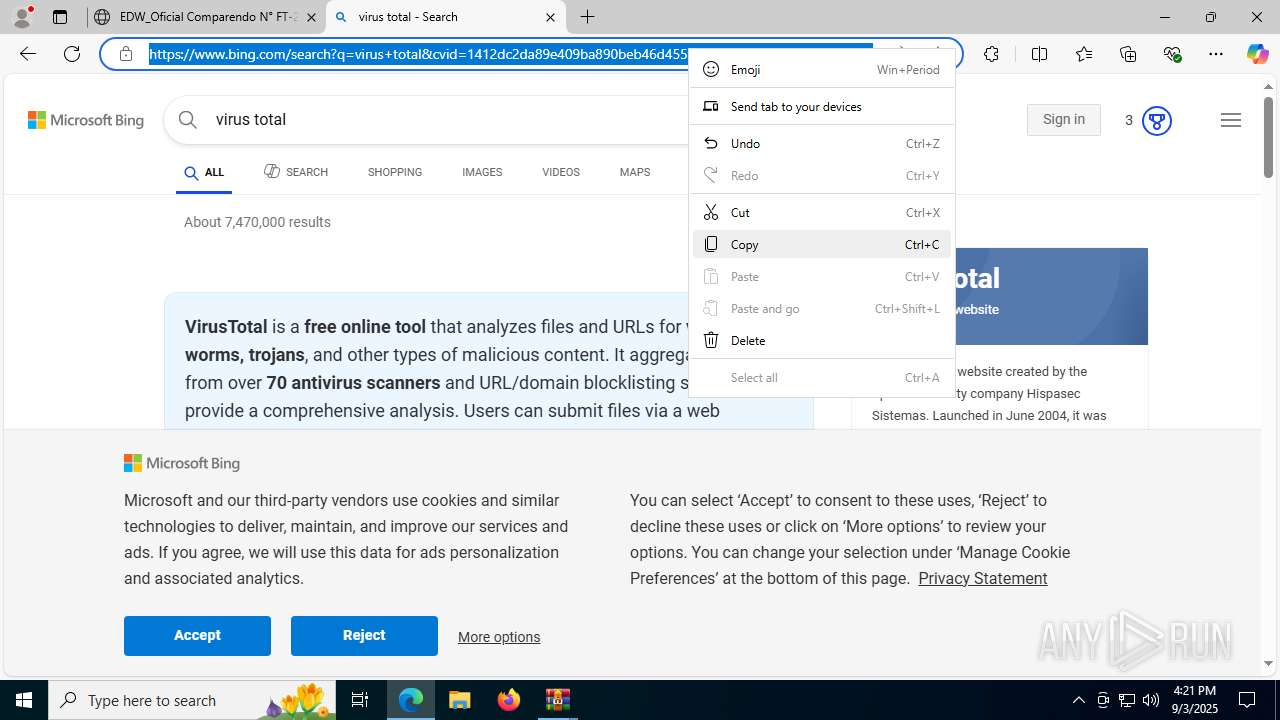Open Browser essentials heart icon

pyautogui.click(x=1172, y=54)
